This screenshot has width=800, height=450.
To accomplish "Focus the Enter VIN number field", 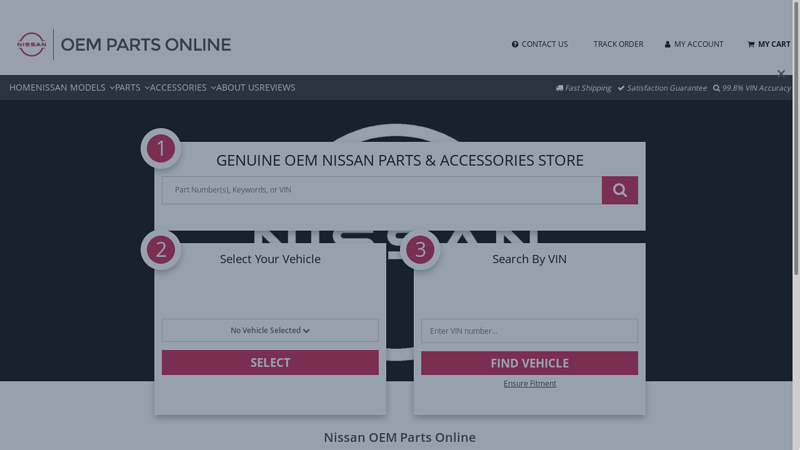I will click(x=529, y=331).
